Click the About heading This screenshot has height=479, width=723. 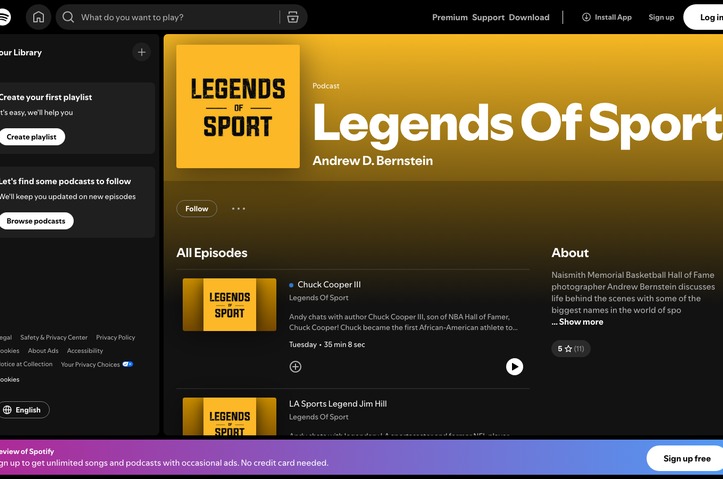(x=570, y=253)
